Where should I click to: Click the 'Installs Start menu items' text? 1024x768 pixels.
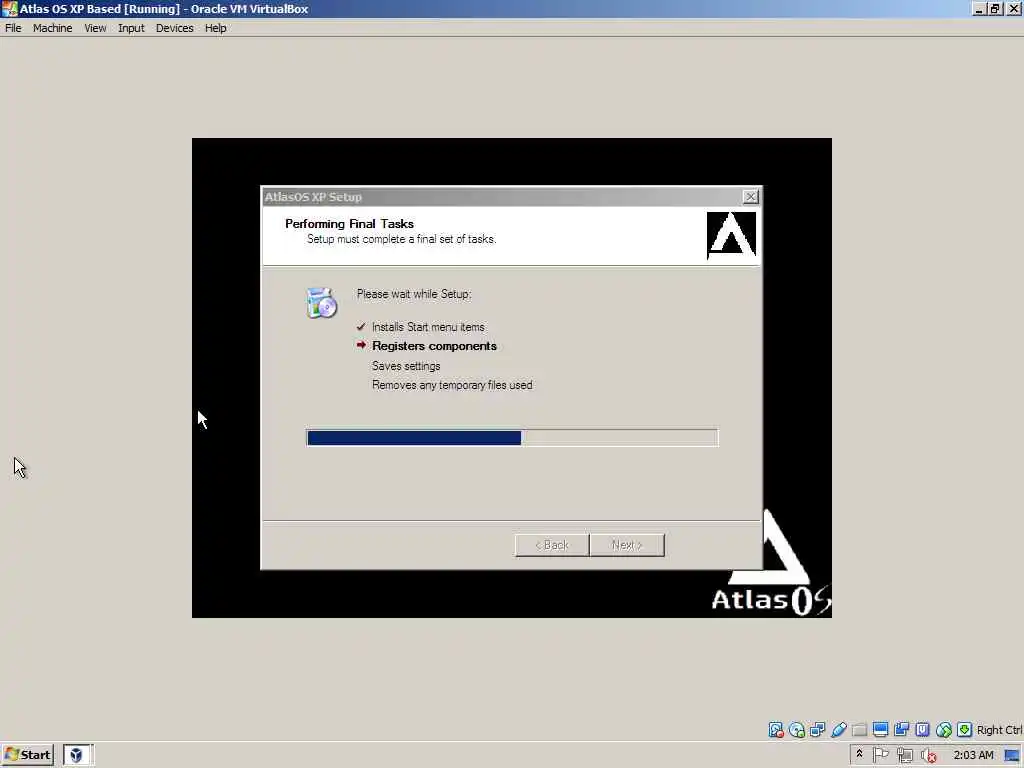(x=428, y=327)
